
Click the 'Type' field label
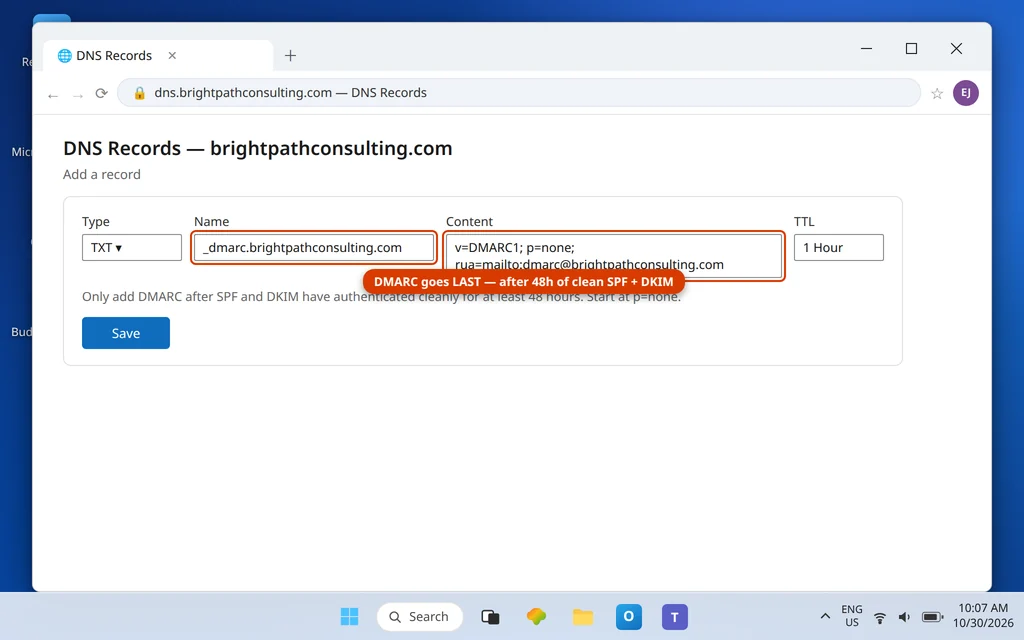coord(95,221)
